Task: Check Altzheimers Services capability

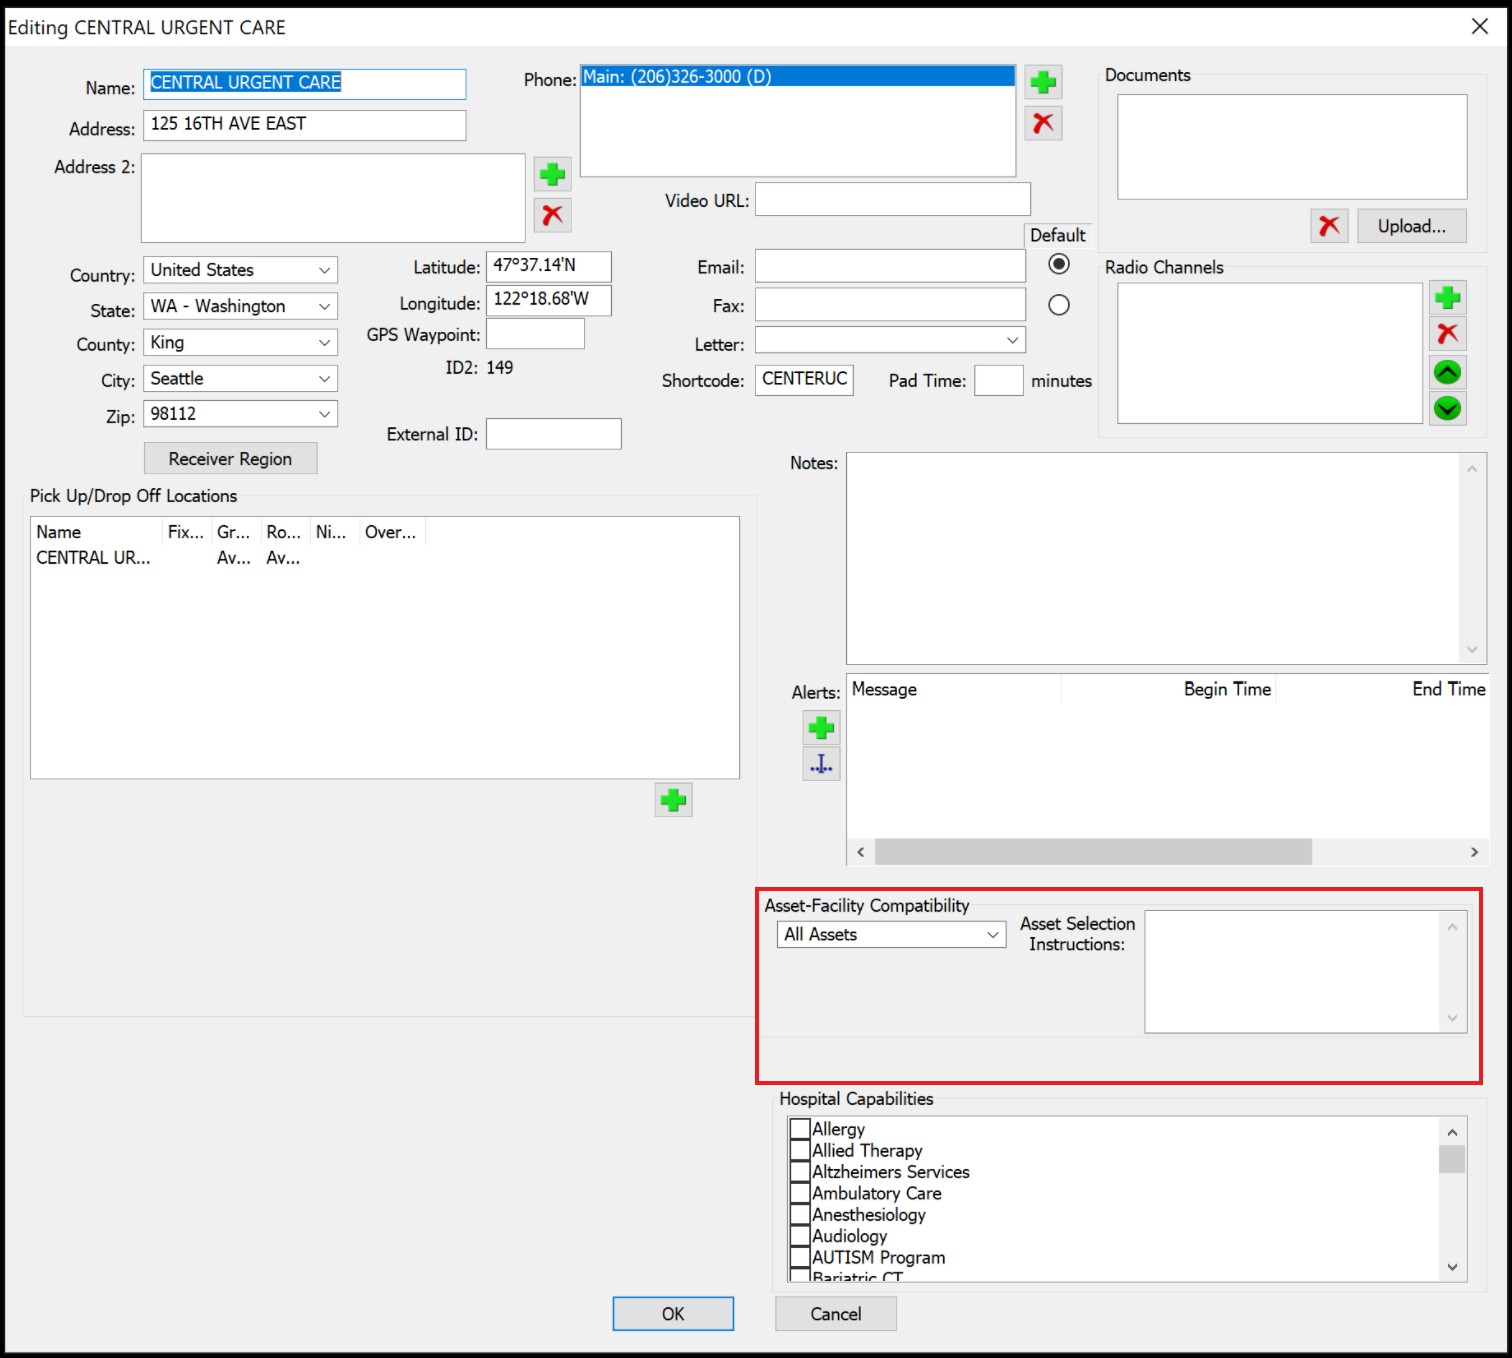Action: [x=800, y=1171]
